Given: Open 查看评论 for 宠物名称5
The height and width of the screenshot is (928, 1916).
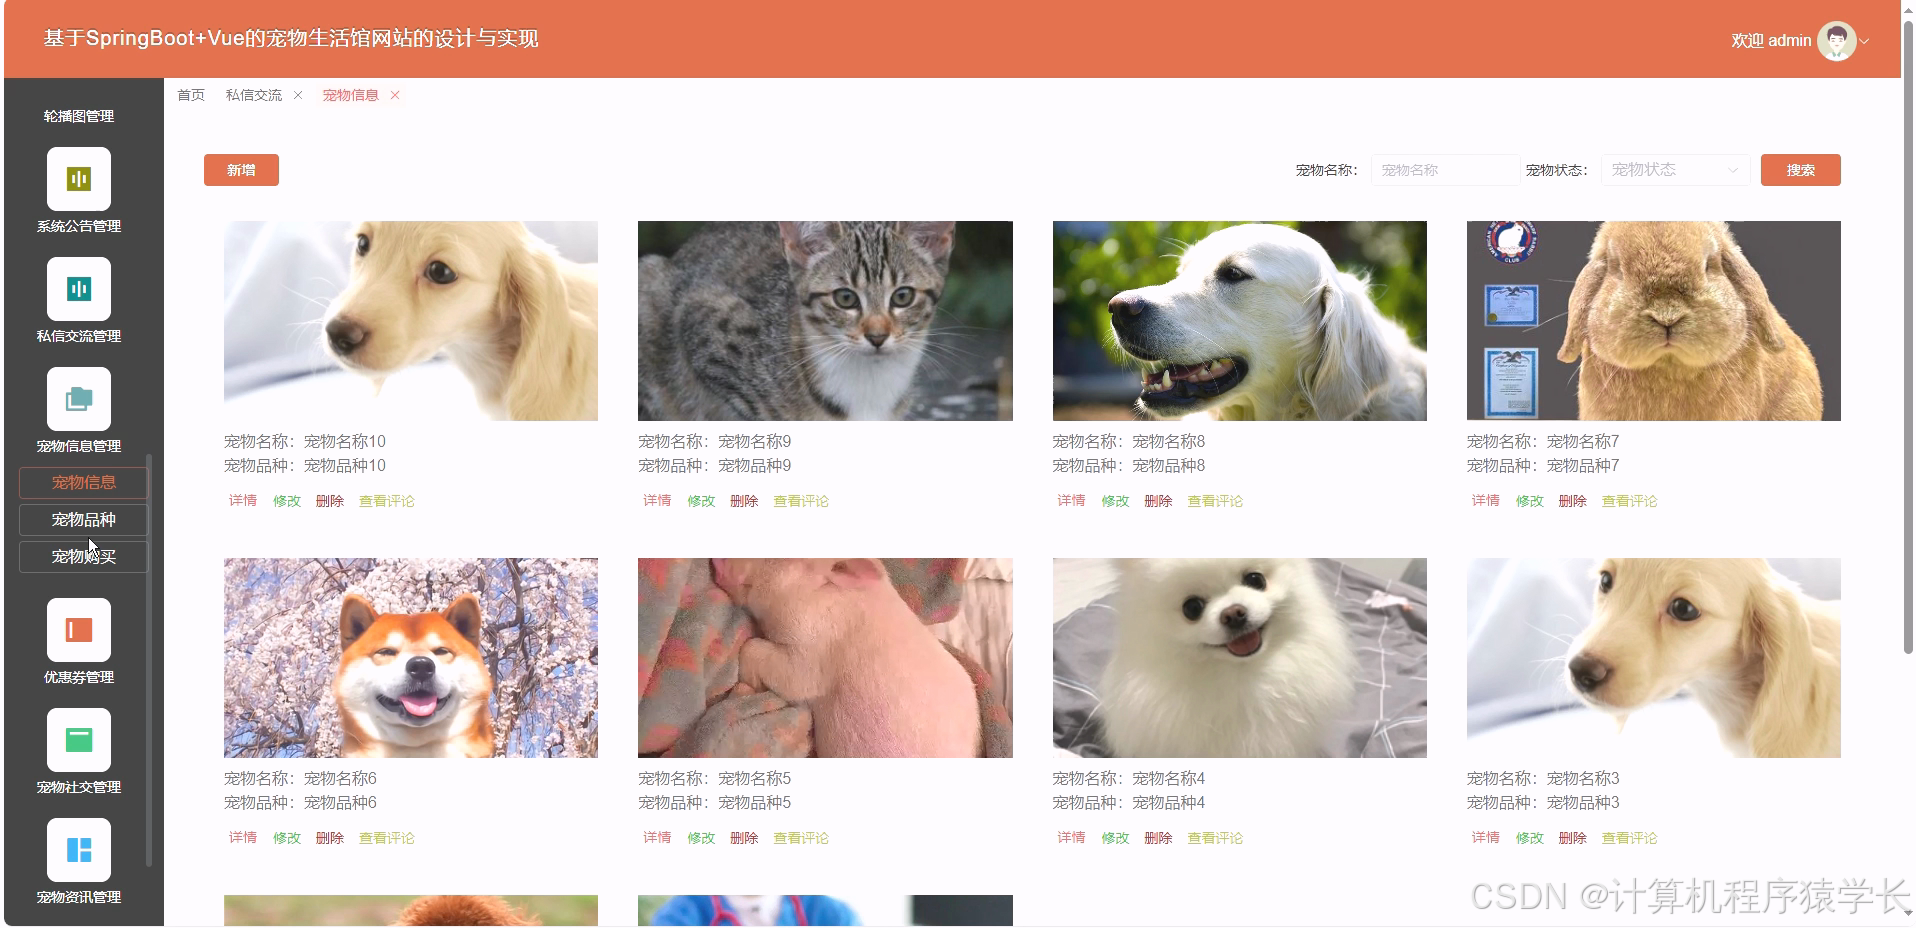Looking at the screenshot, I should tap(801, 838).
